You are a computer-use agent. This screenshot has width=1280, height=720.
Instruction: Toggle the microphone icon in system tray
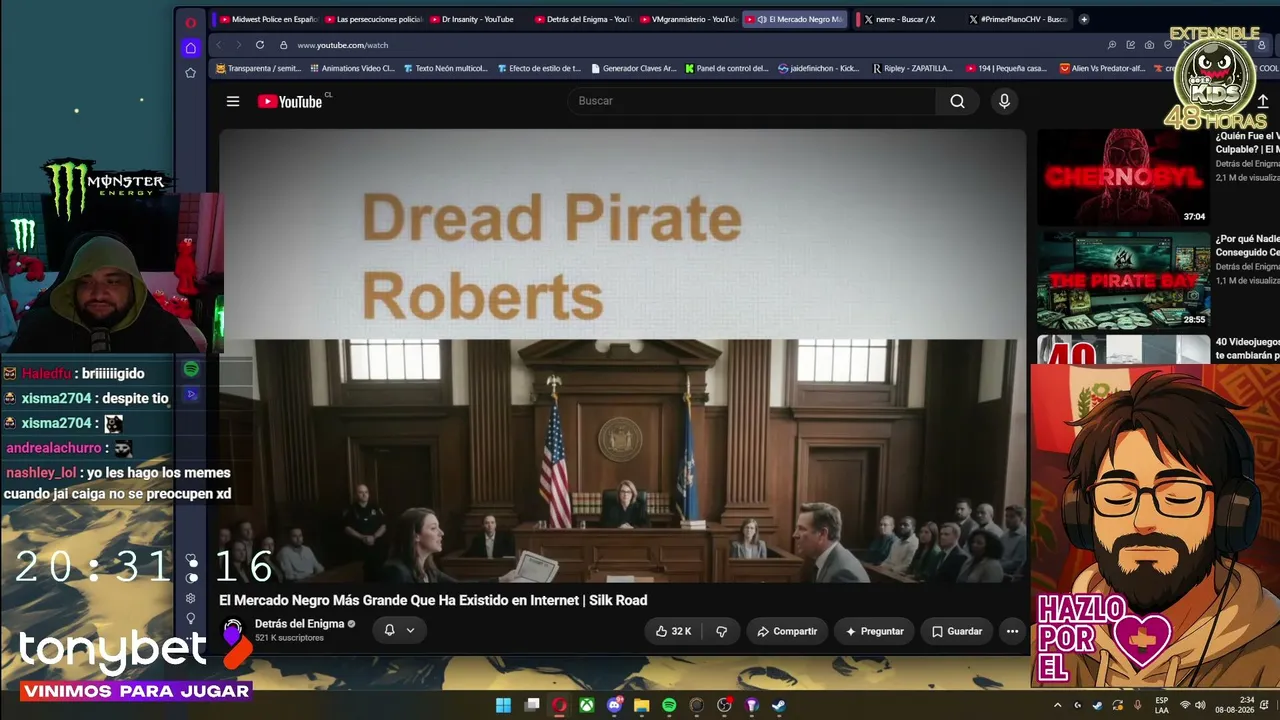(1137, 705)
